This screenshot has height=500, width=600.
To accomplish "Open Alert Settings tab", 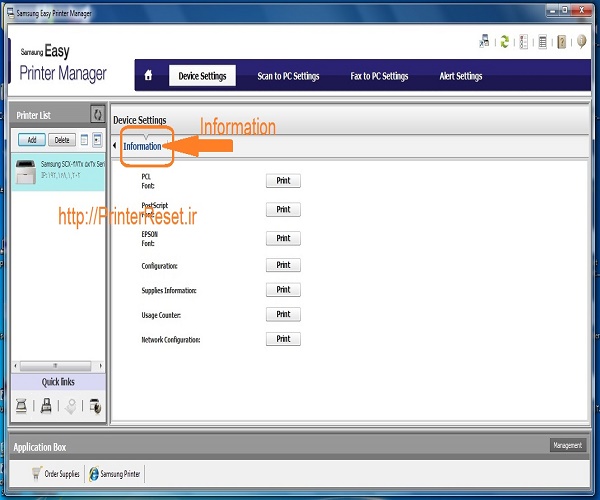I will coord(461,76).
